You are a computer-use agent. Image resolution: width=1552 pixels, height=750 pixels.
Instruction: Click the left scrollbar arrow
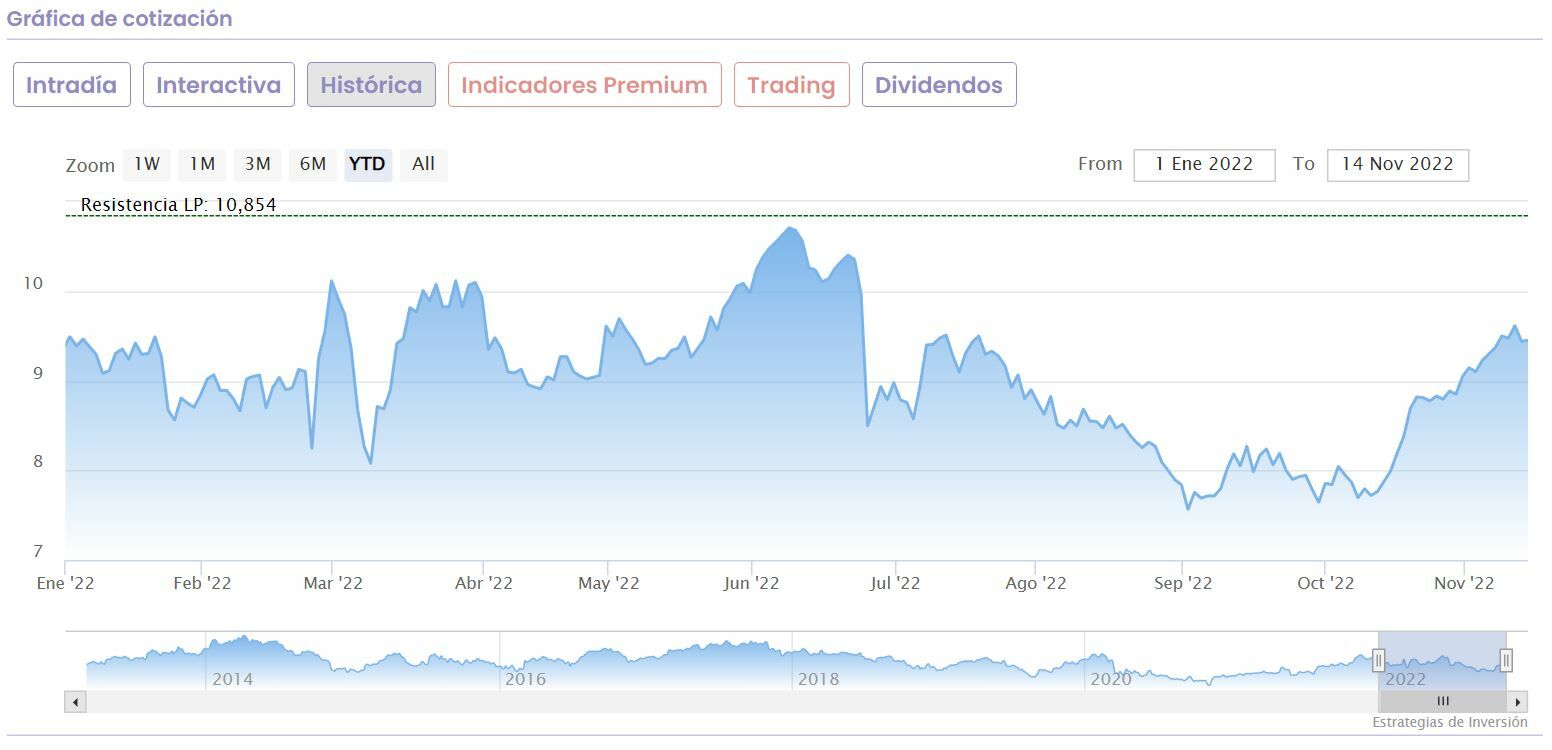[76, 702]
